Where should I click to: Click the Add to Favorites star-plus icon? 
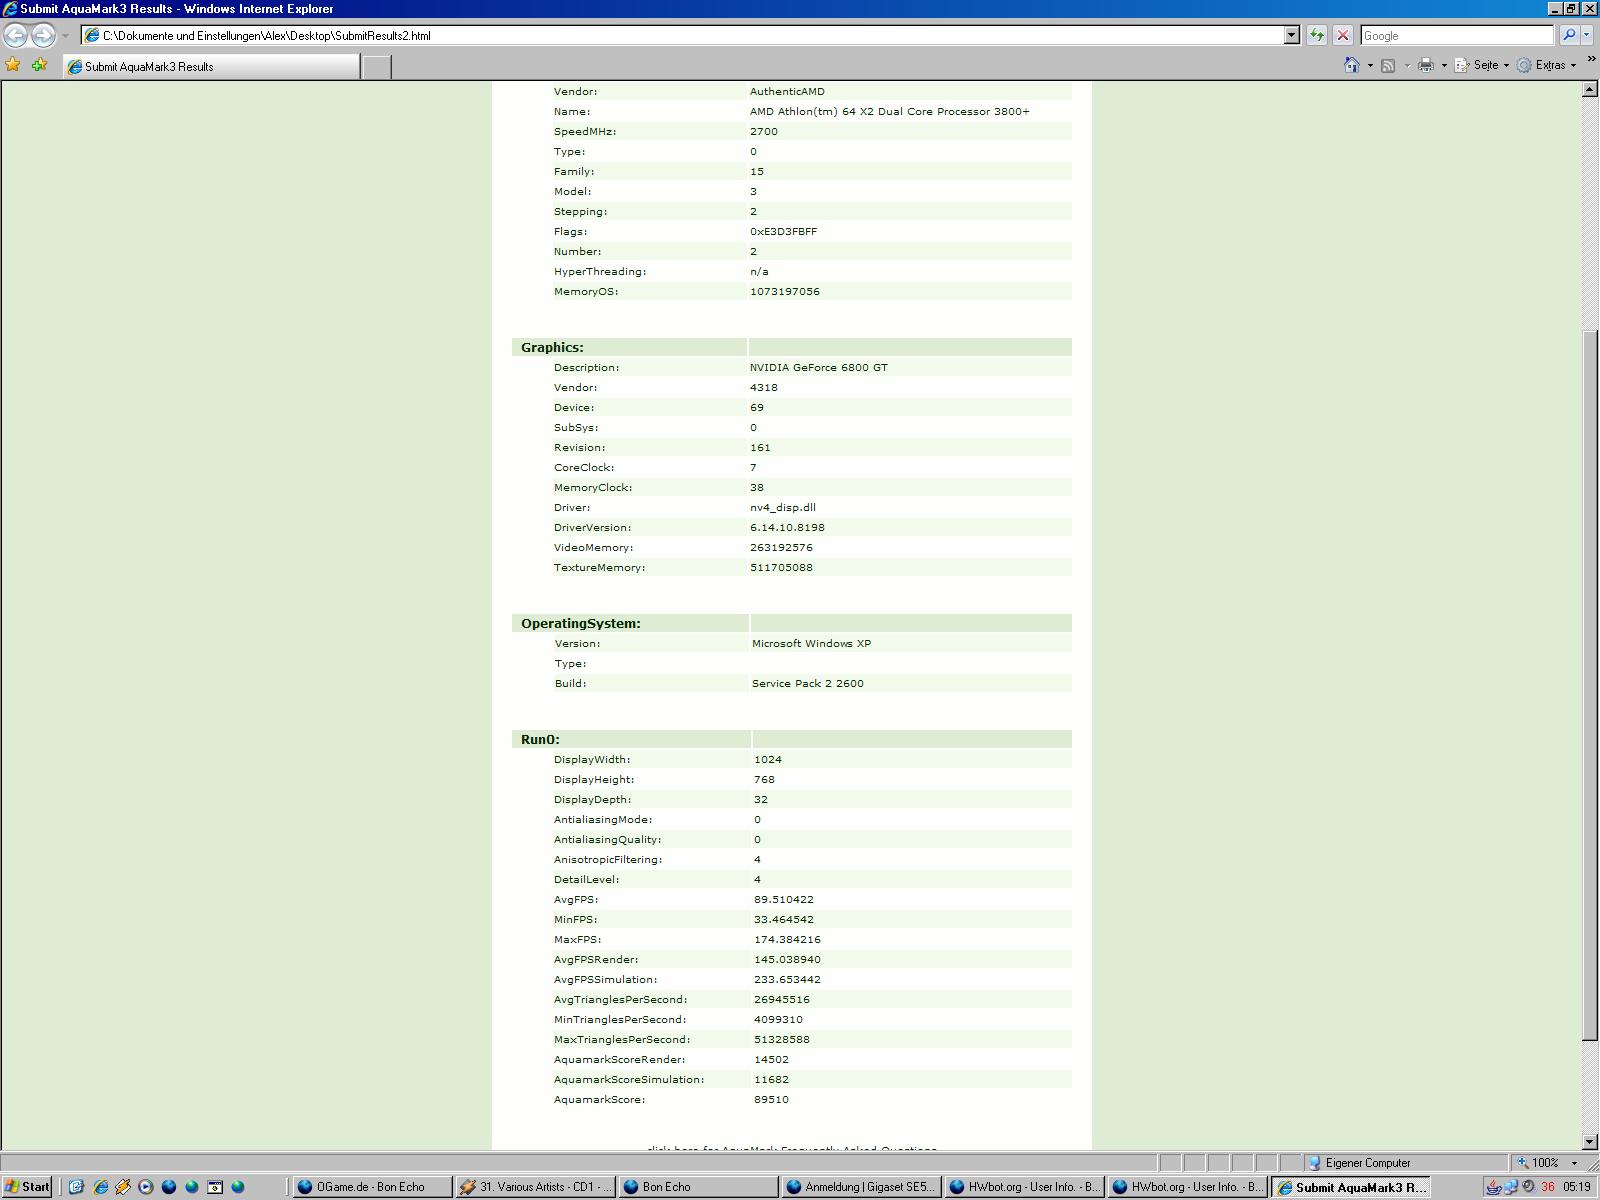coord(39,65)
